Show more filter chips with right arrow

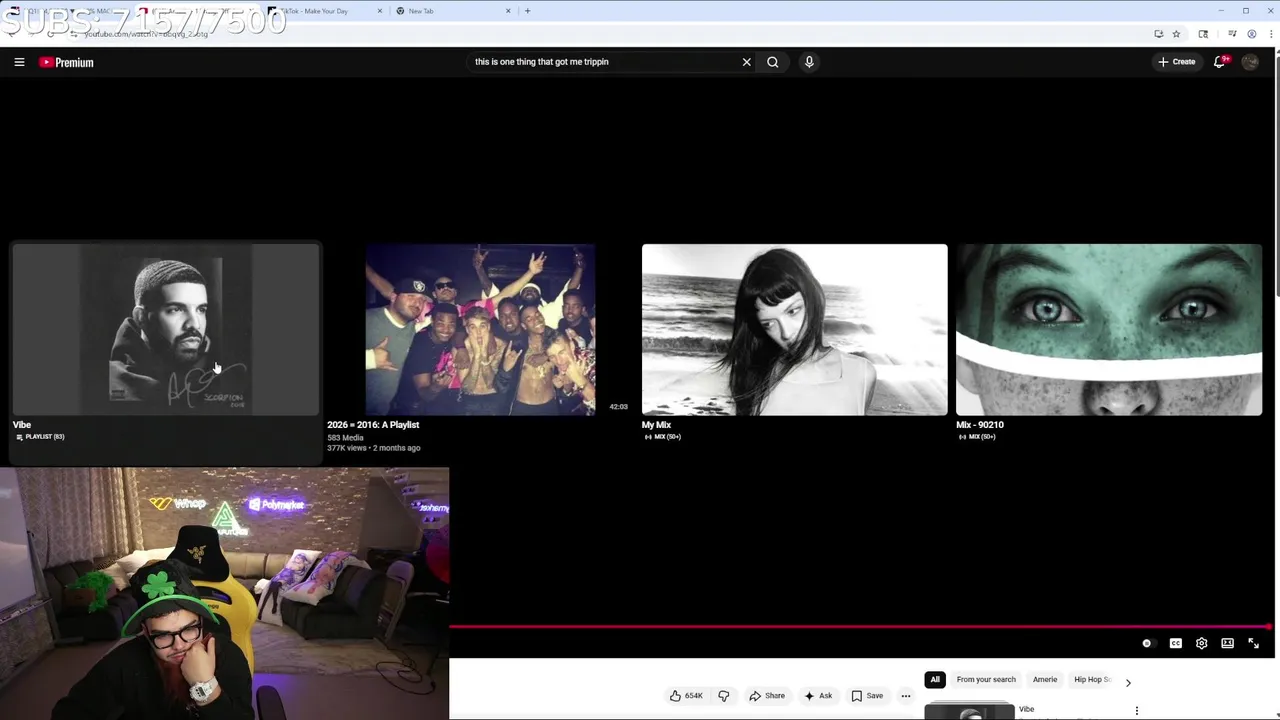1128,682
